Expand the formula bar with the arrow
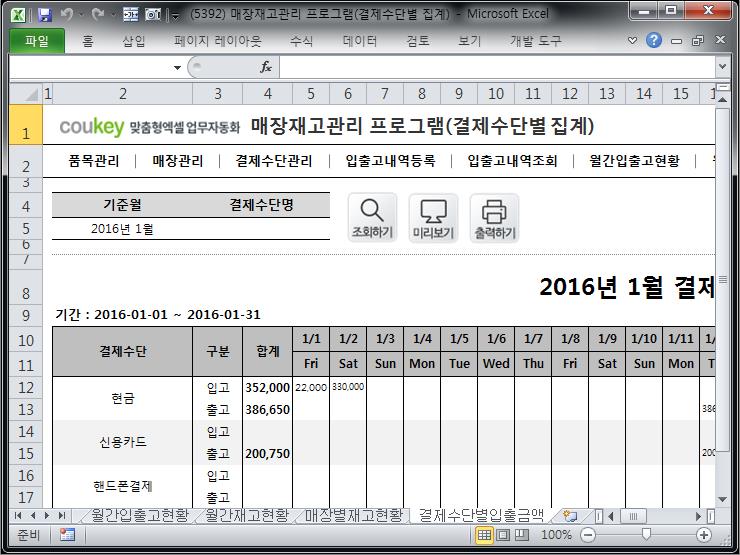The height and width of the screenshot is (555, 740). (x=722, y=67)
